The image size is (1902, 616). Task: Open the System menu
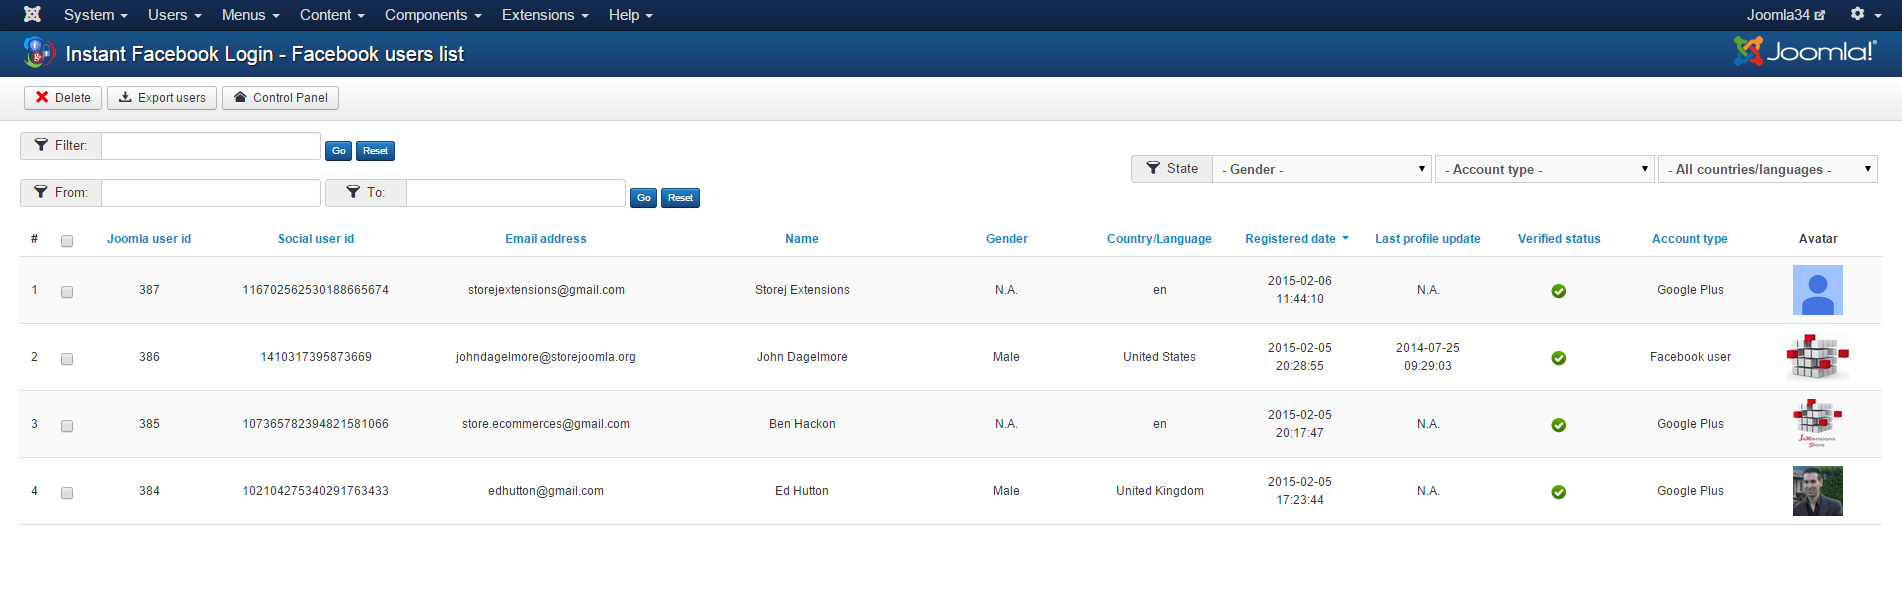coord(95,15)
